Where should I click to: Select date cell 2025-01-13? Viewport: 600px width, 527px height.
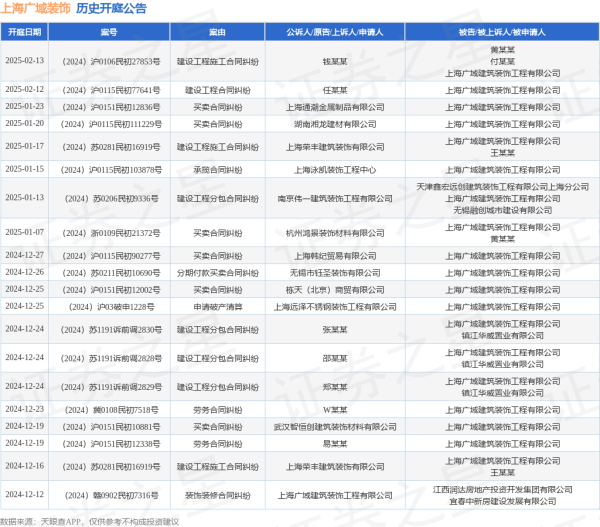[24, 197]
